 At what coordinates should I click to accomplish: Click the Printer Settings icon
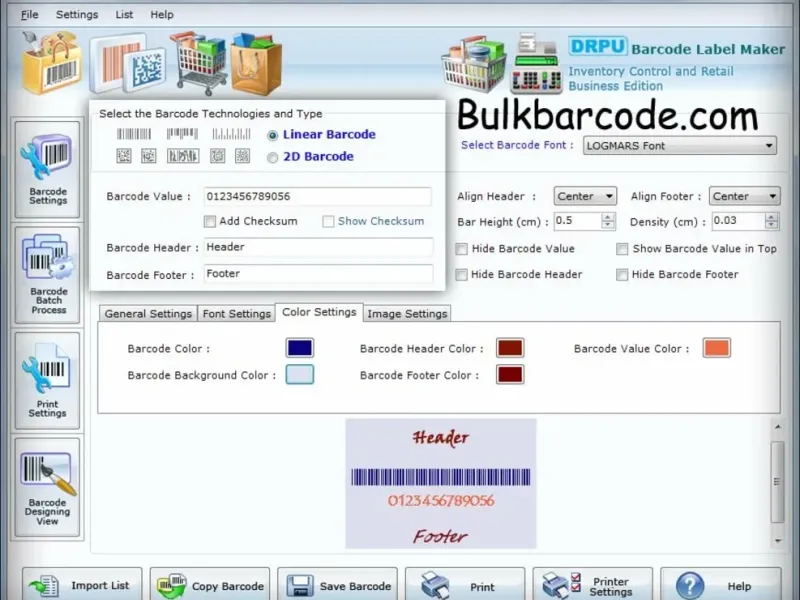[561, 585]
